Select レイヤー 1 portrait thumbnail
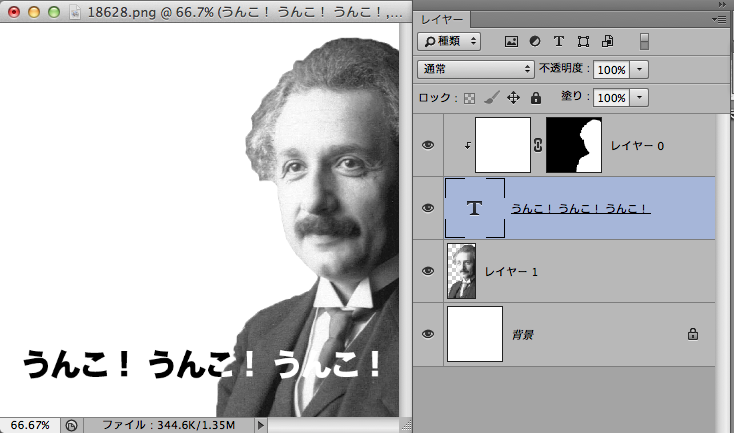The height and width of the screenshot is (433, 734). coord(462,271)
